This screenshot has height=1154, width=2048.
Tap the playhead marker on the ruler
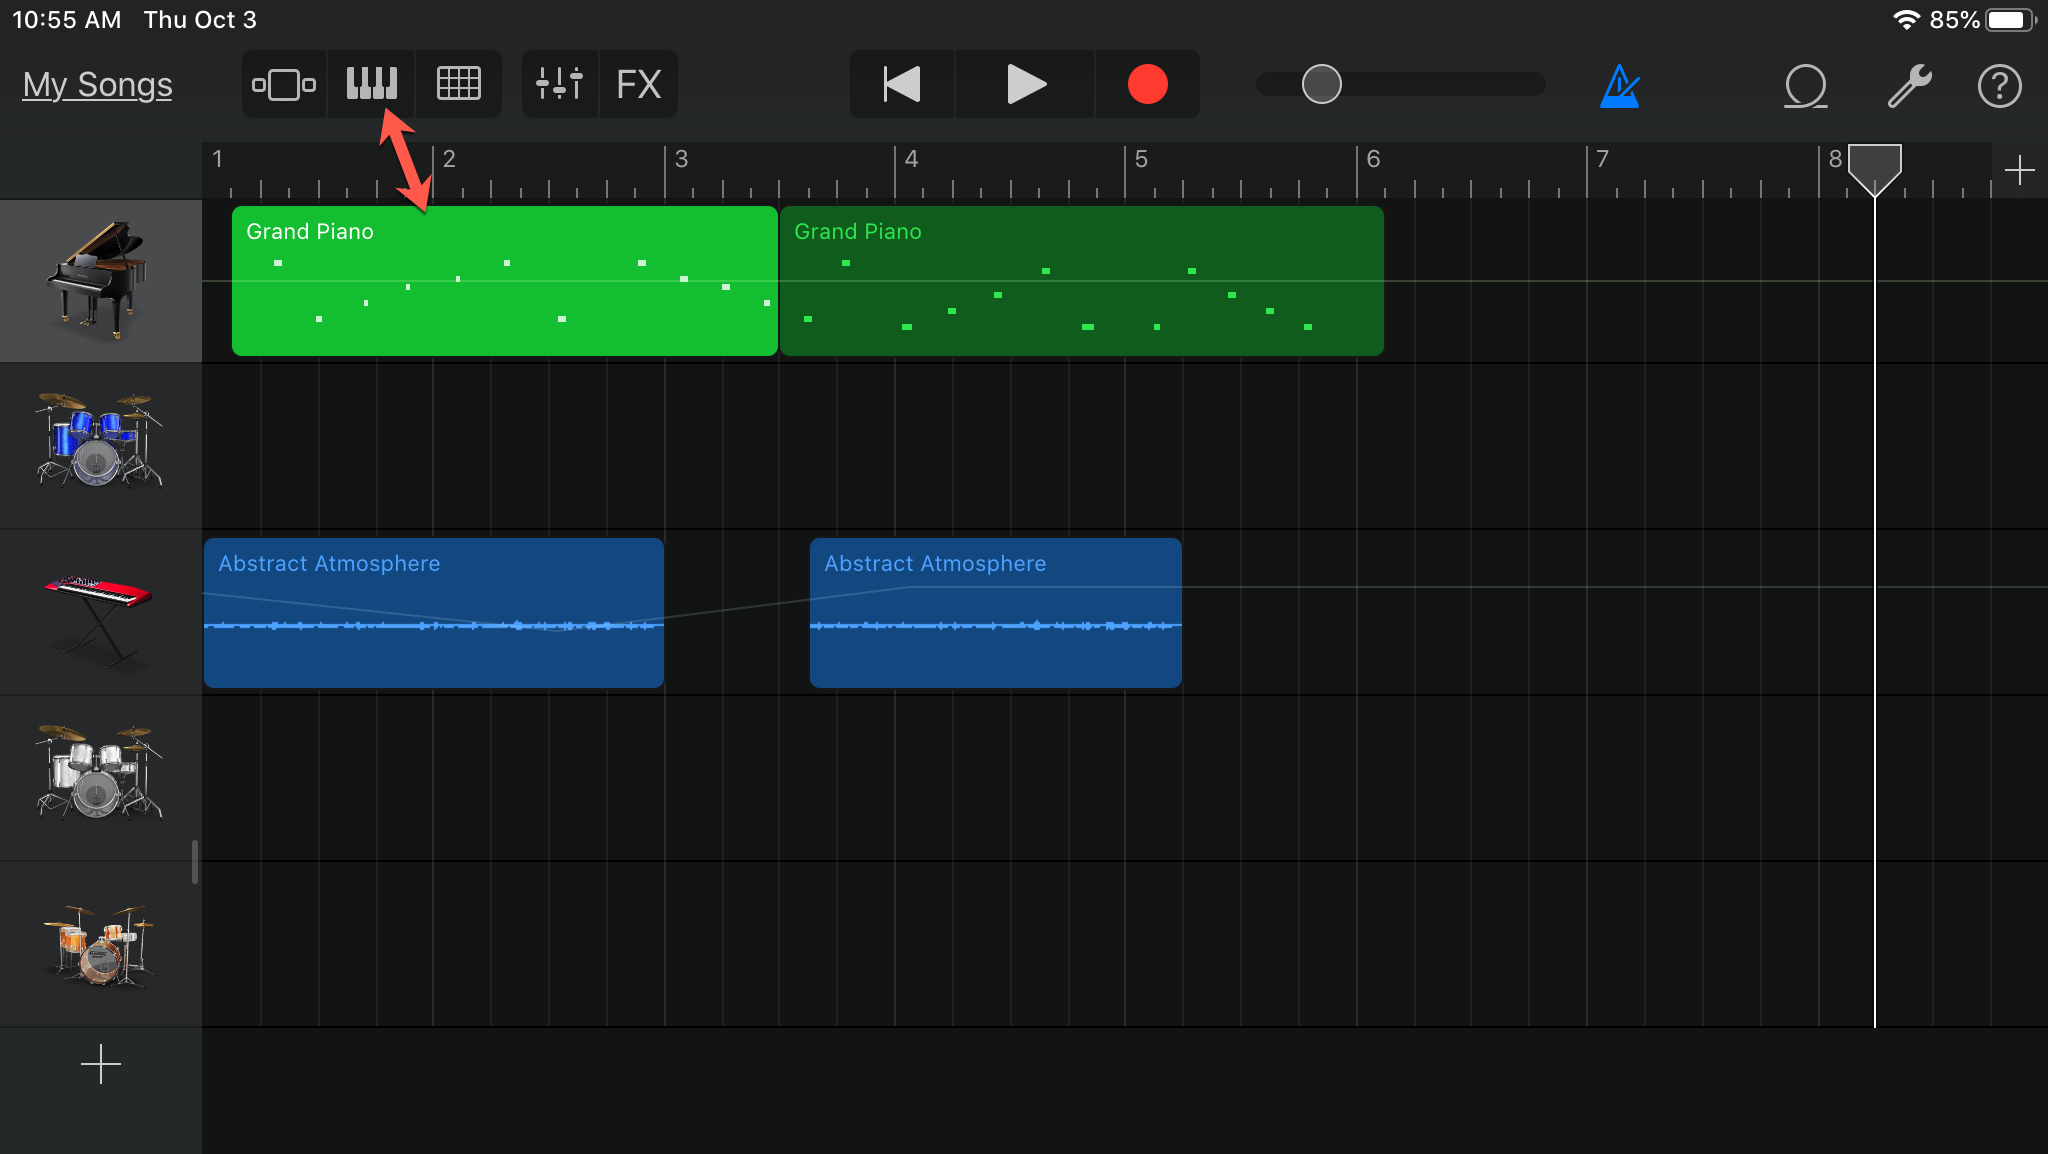(x=1874, y=166)
